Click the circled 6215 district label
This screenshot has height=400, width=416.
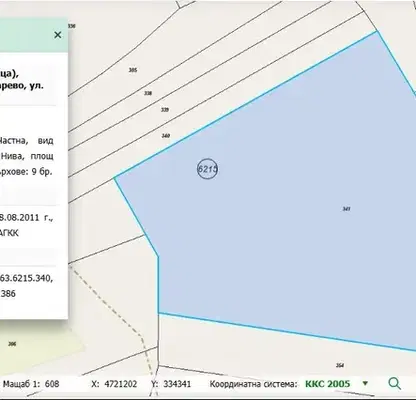(x=207, y=169)
